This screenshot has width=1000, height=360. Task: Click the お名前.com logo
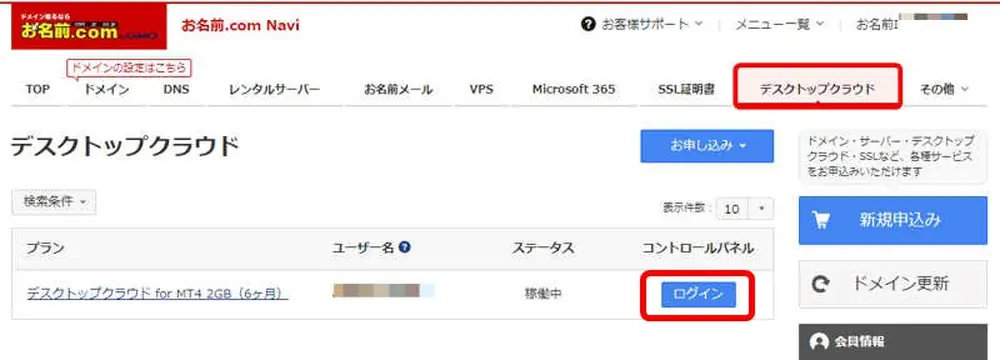coord(89,27)
